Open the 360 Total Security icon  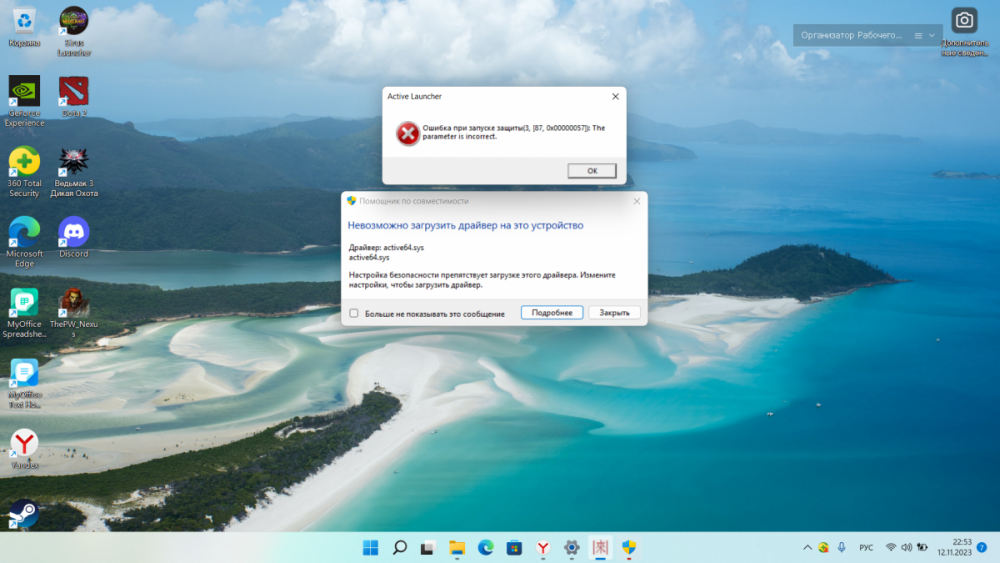click(24, 163)
